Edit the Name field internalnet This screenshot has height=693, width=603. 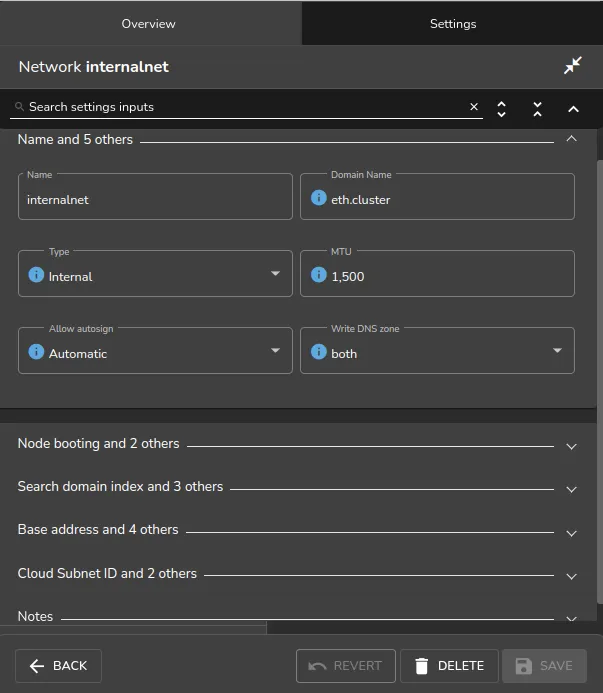coord(155,197)
